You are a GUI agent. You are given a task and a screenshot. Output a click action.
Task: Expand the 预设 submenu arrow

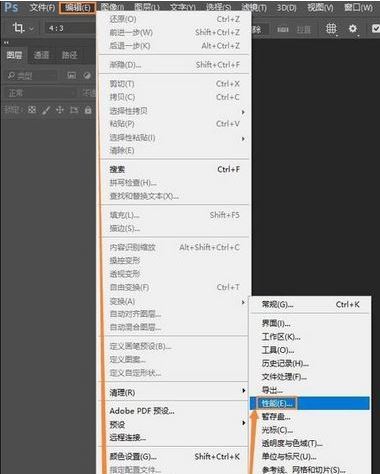(x=244, y=423)
